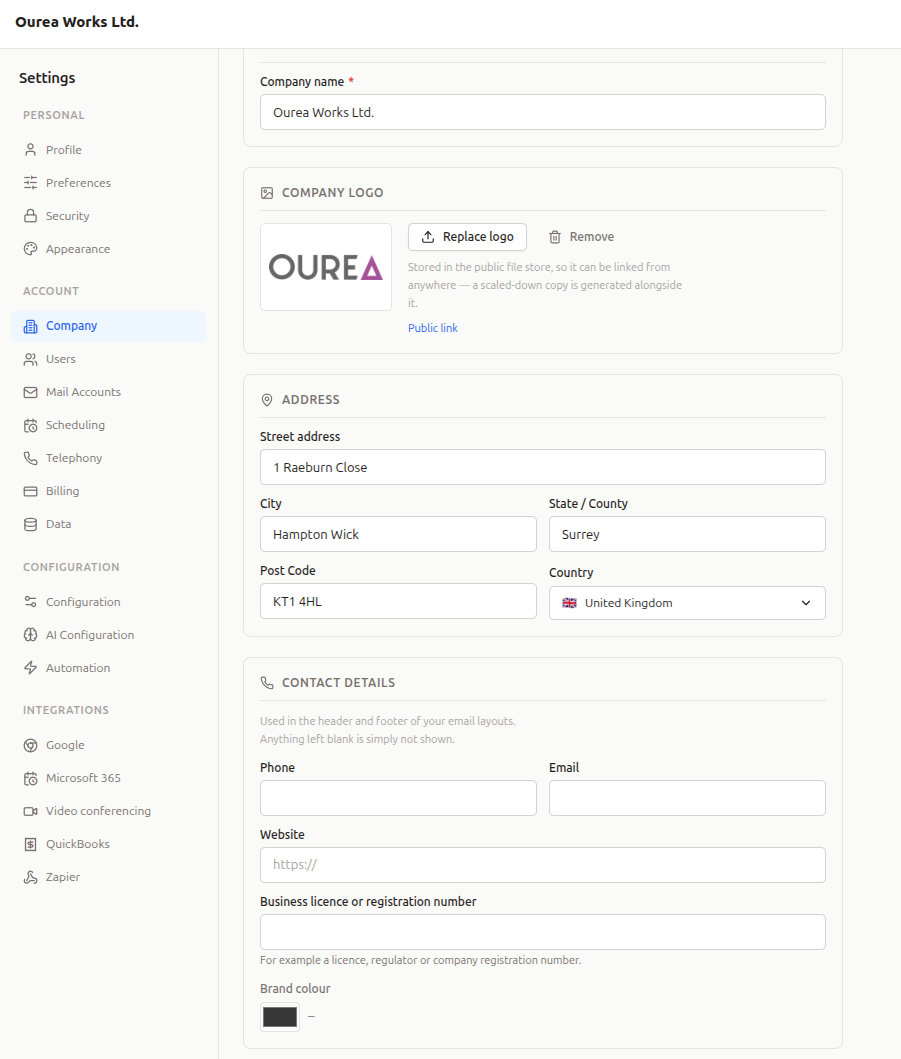Viewport: 901px width, 1059px height.
Task: Click the Billing card icon
Action: 30,492
